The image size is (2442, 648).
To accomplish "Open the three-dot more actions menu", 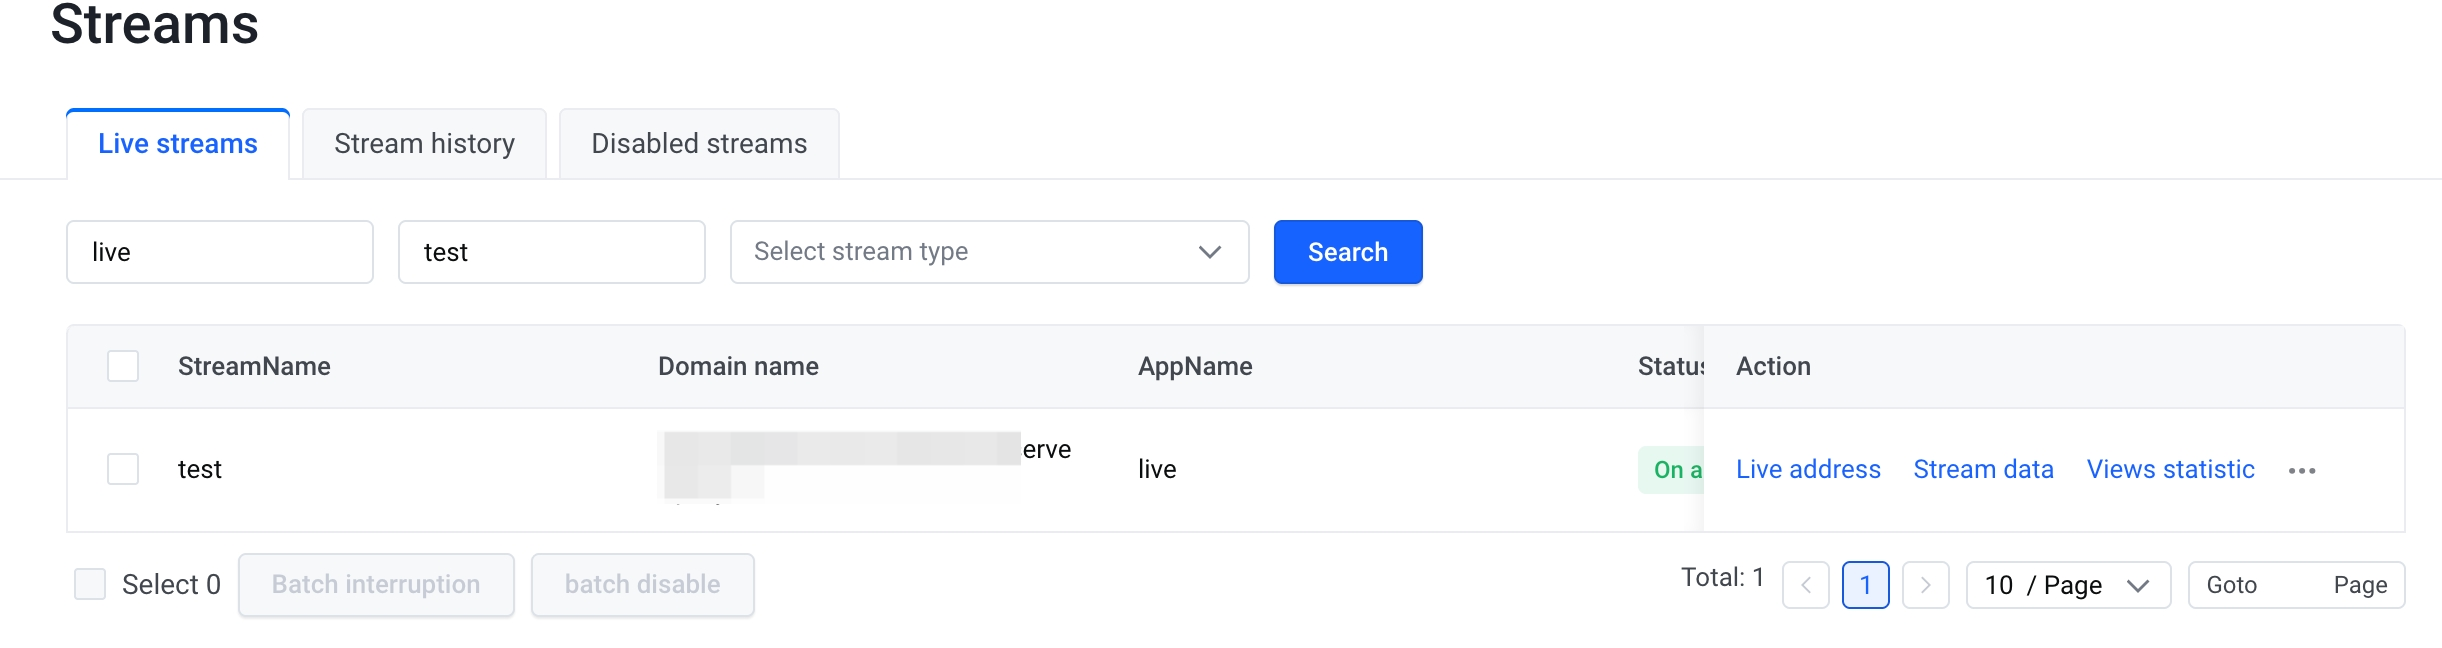I will [x=2301, y=470].
